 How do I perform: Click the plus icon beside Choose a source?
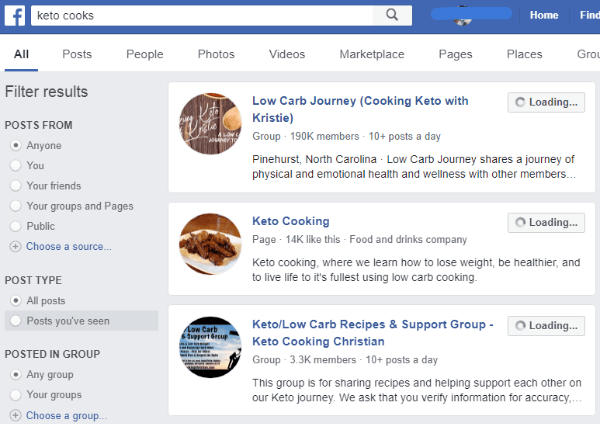coord(15,246)
